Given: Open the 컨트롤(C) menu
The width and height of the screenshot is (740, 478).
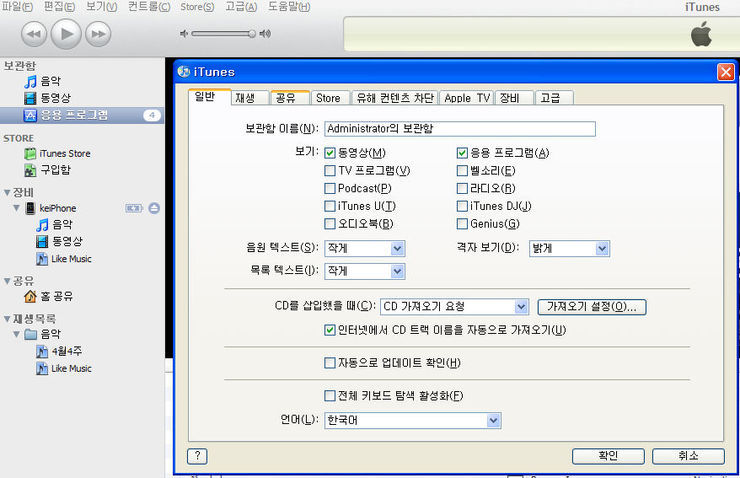Looking at the screenshot, I should (149, 7).
